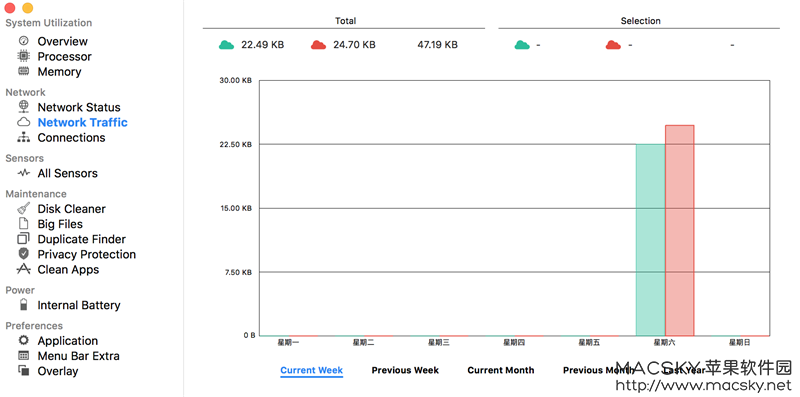The image size is (800, 397).
Task: Switch to the Current Month tab
Action: (x=501, y=370)
